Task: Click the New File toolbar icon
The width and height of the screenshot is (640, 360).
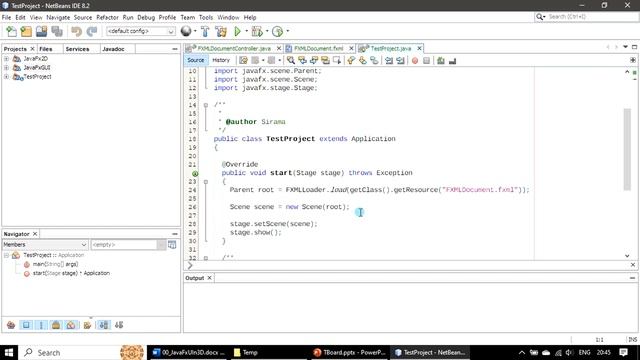Action: pyautogui.click(x=11, y=31)
